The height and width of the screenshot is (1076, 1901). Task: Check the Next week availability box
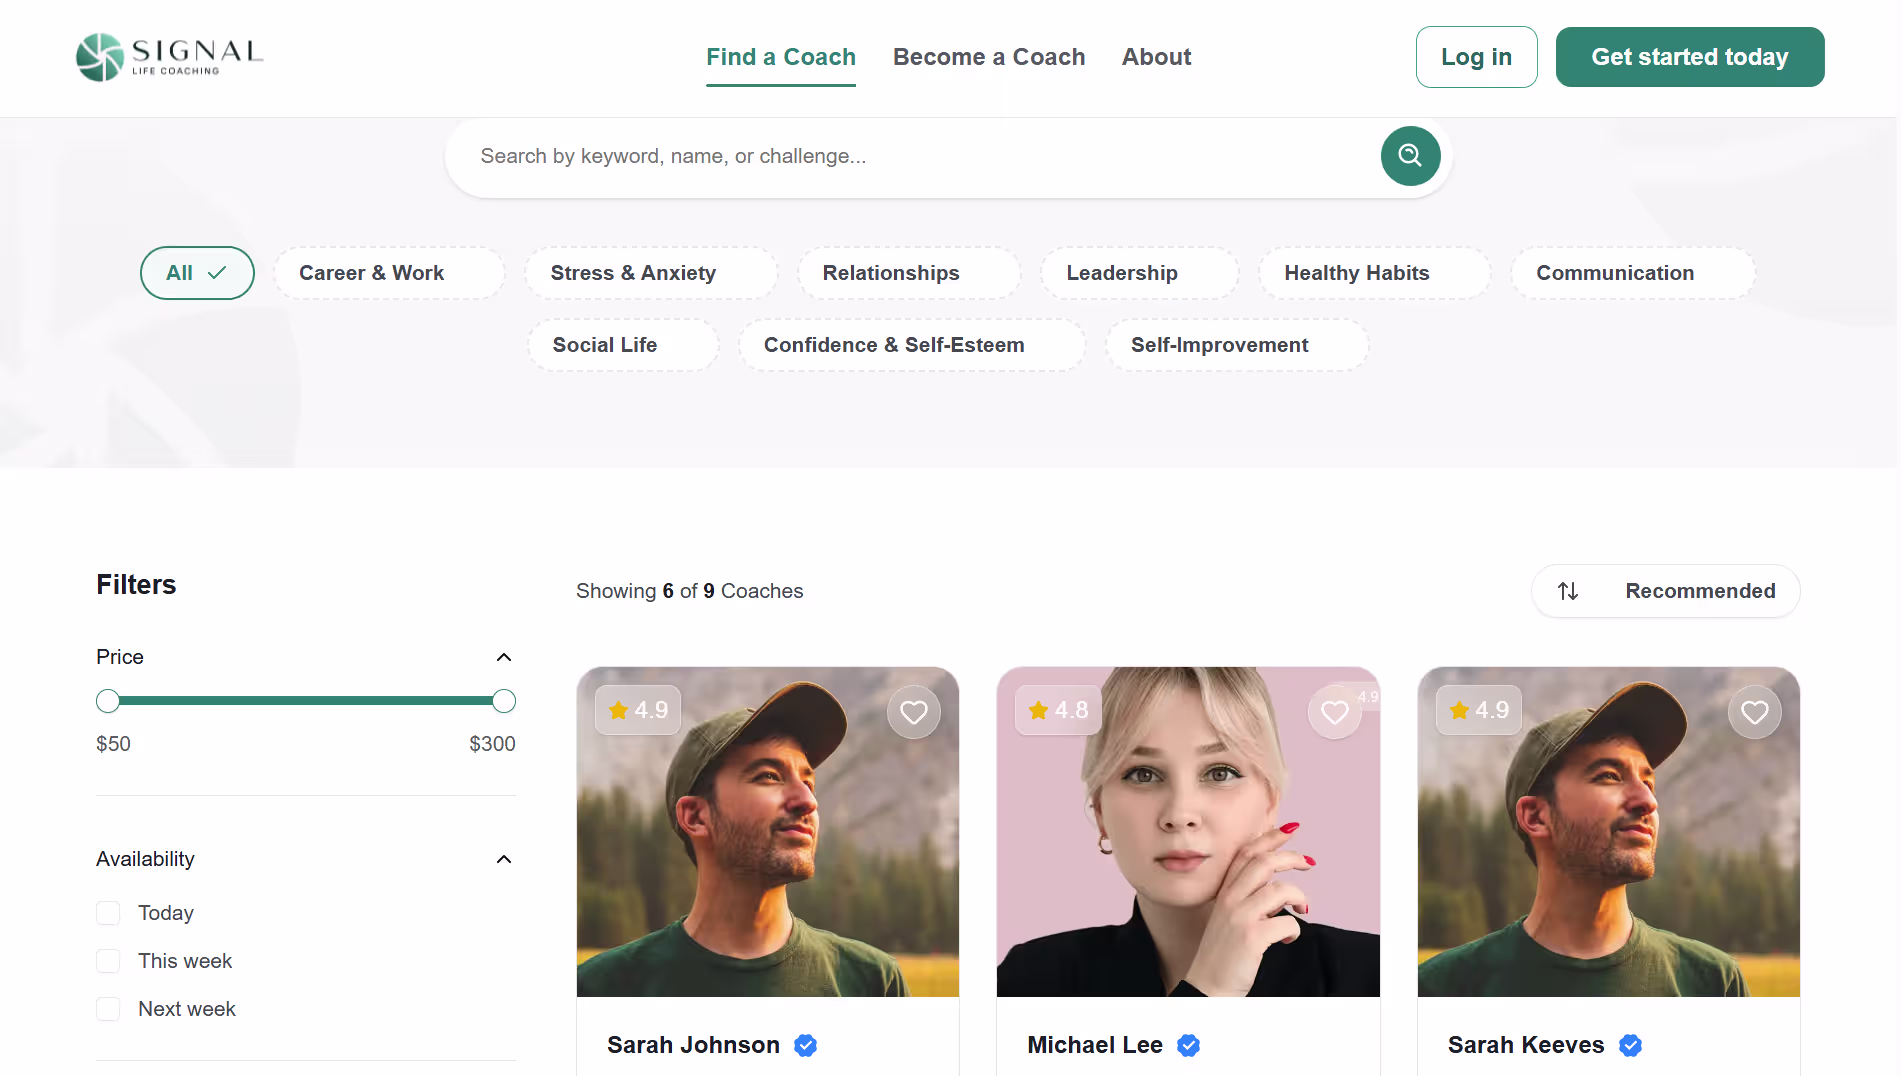[x=108, y=1009]
